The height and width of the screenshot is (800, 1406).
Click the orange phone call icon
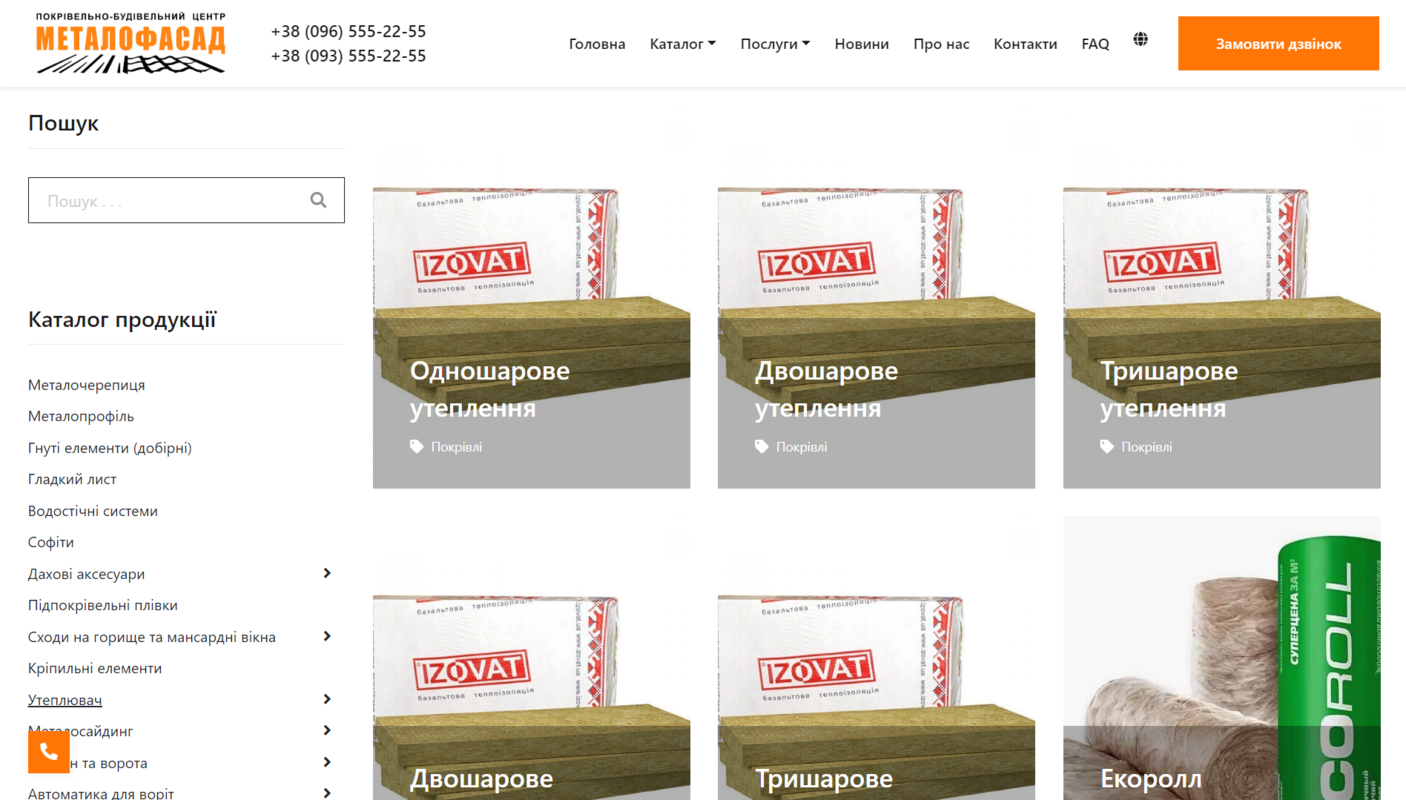tap(49, 752)
